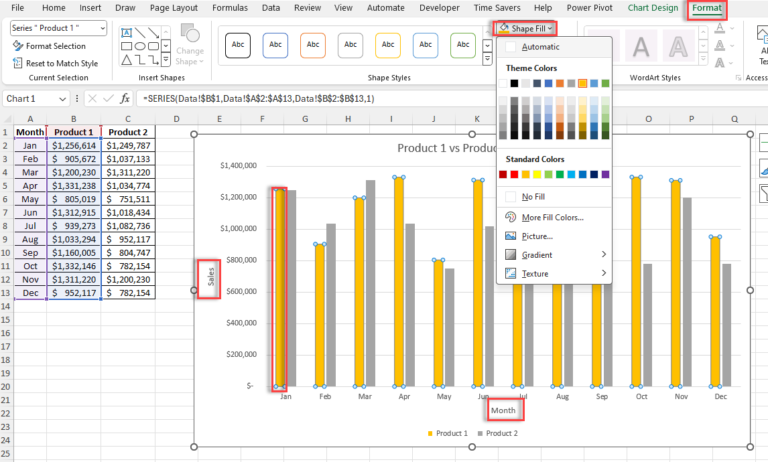The image size is (768, 462).
Task: Select the Oval shape
Action: [140, 47]
